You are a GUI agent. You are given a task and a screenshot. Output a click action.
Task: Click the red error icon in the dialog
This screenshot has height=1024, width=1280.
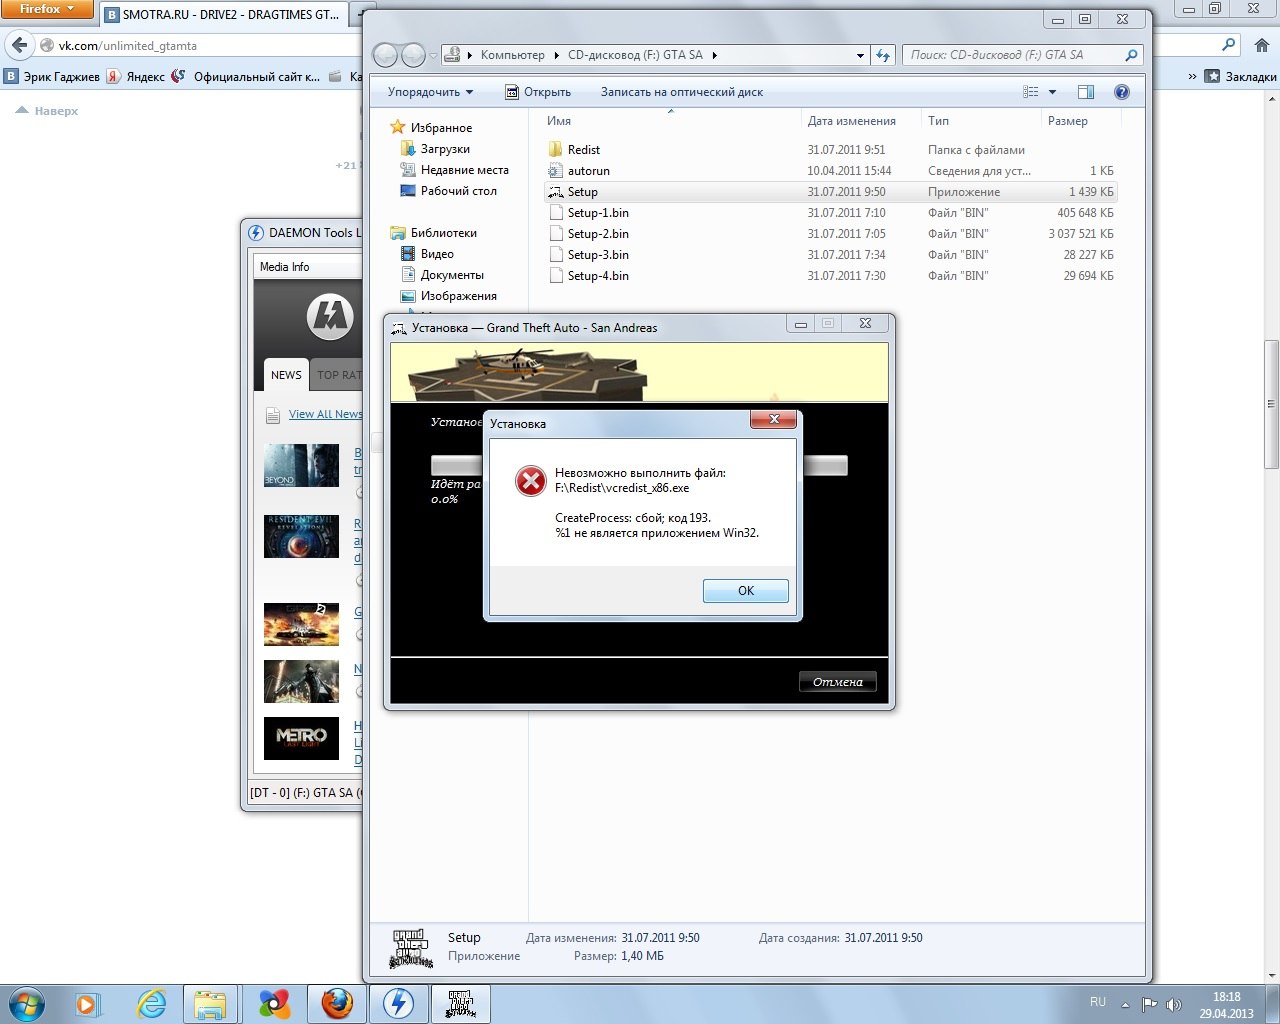click(530, 481)
